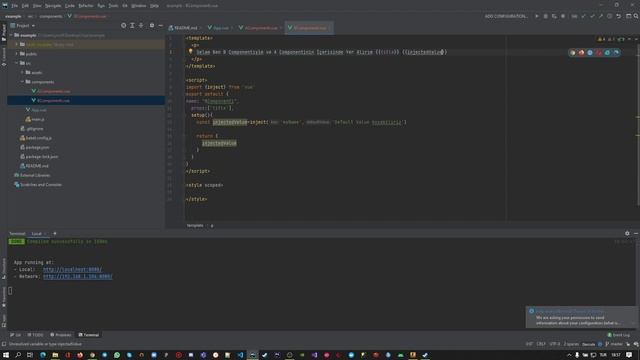Screen dimensions: 640x360
Task: Click the Stop square icon in toolbar
Action: pyautogui.click(x=563, y=16)
